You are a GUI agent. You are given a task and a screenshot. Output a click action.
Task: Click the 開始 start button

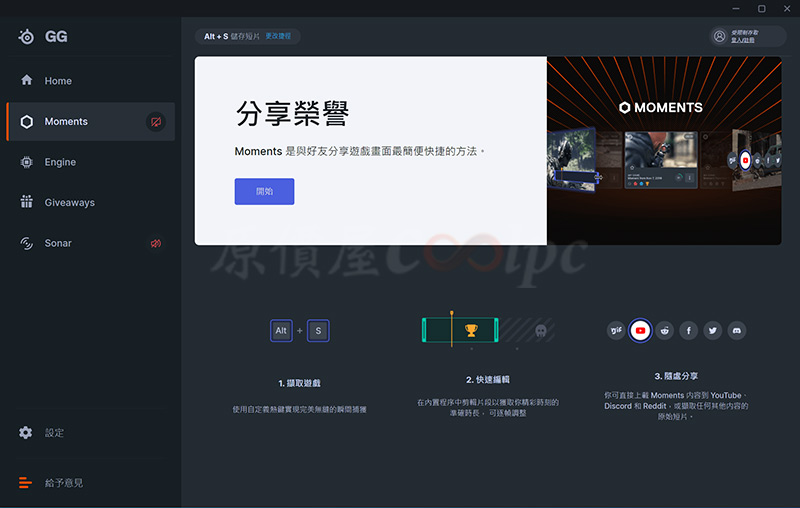coord(264,191)
